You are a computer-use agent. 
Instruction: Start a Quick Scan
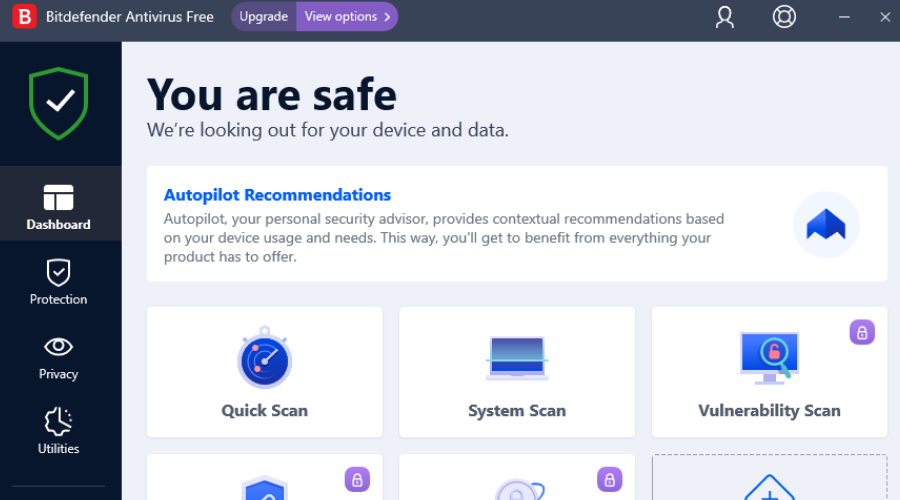(265, 372)
